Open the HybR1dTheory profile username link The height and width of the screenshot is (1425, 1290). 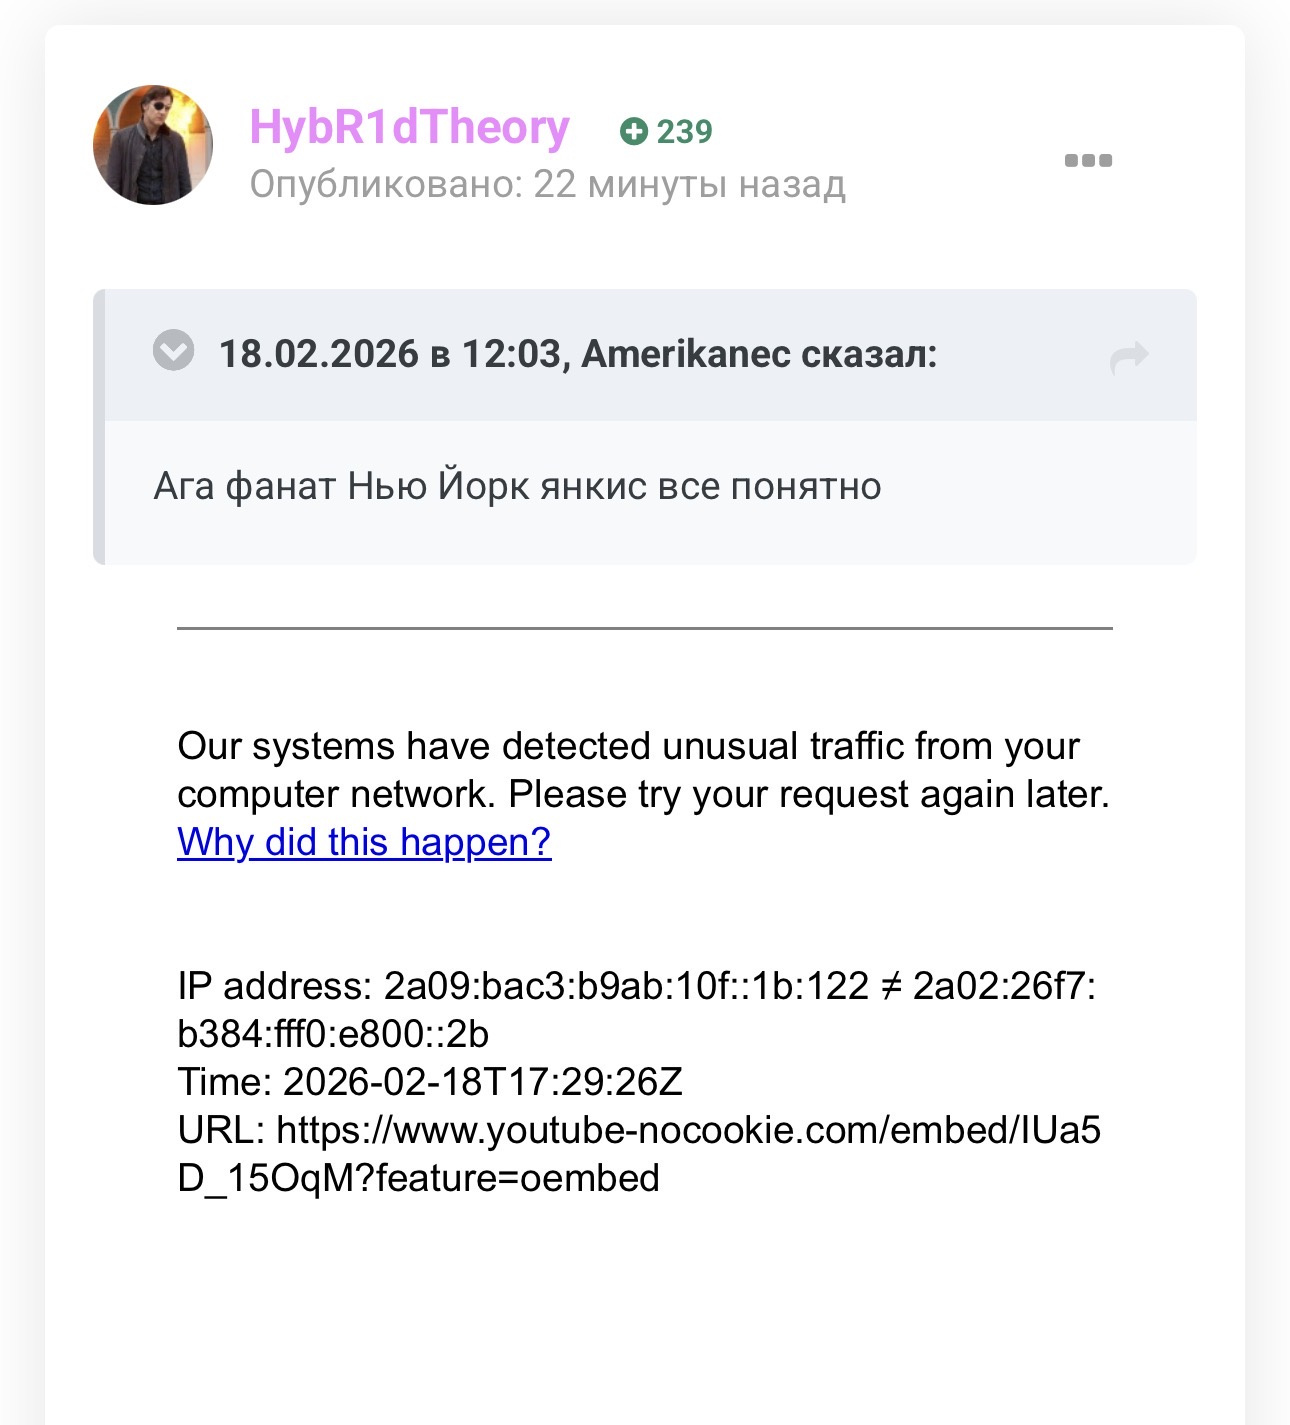[409, 128]
